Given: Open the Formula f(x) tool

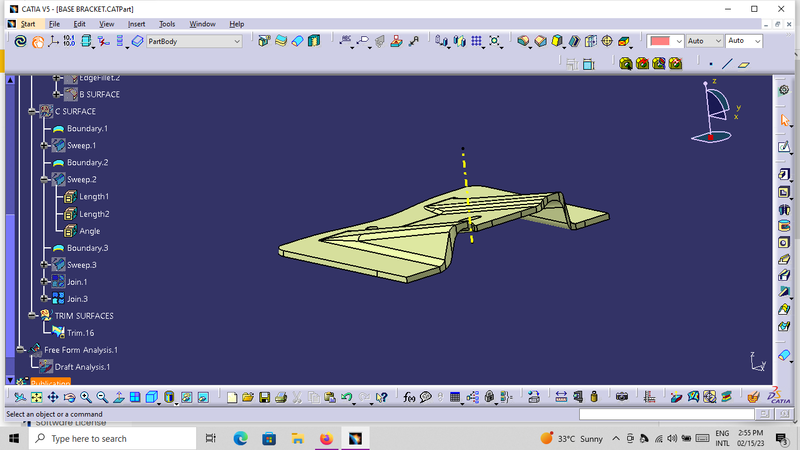Looking at the screenshot, I should [x=409, y=397].
